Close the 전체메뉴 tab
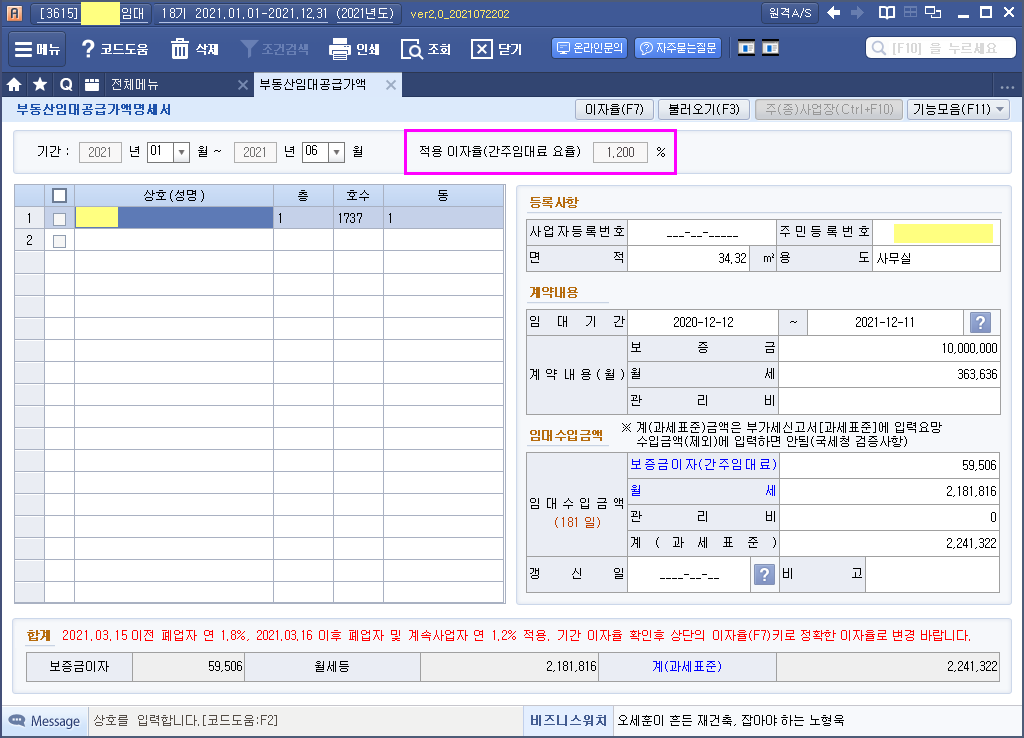1024x738 pixels. click(x=243, y=85)
